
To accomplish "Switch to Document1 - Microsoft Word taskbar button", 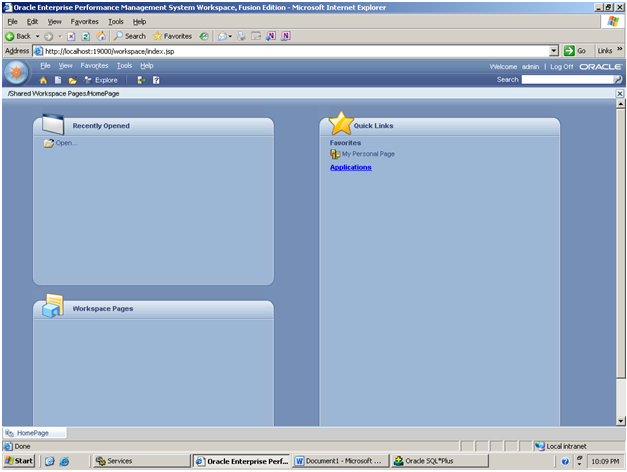I will [341, 461].
